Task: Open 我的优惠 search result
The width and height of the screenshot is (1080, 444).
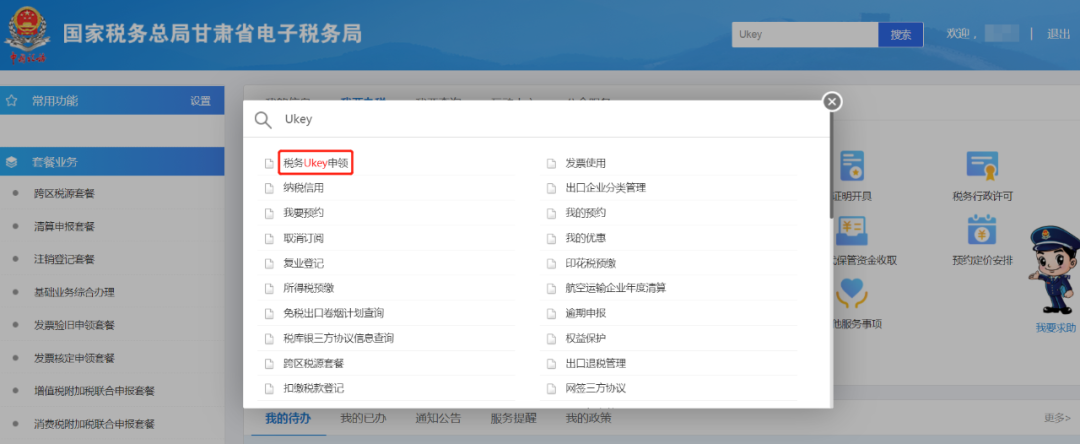Action: pyautogui.click(x=585, y=238)
